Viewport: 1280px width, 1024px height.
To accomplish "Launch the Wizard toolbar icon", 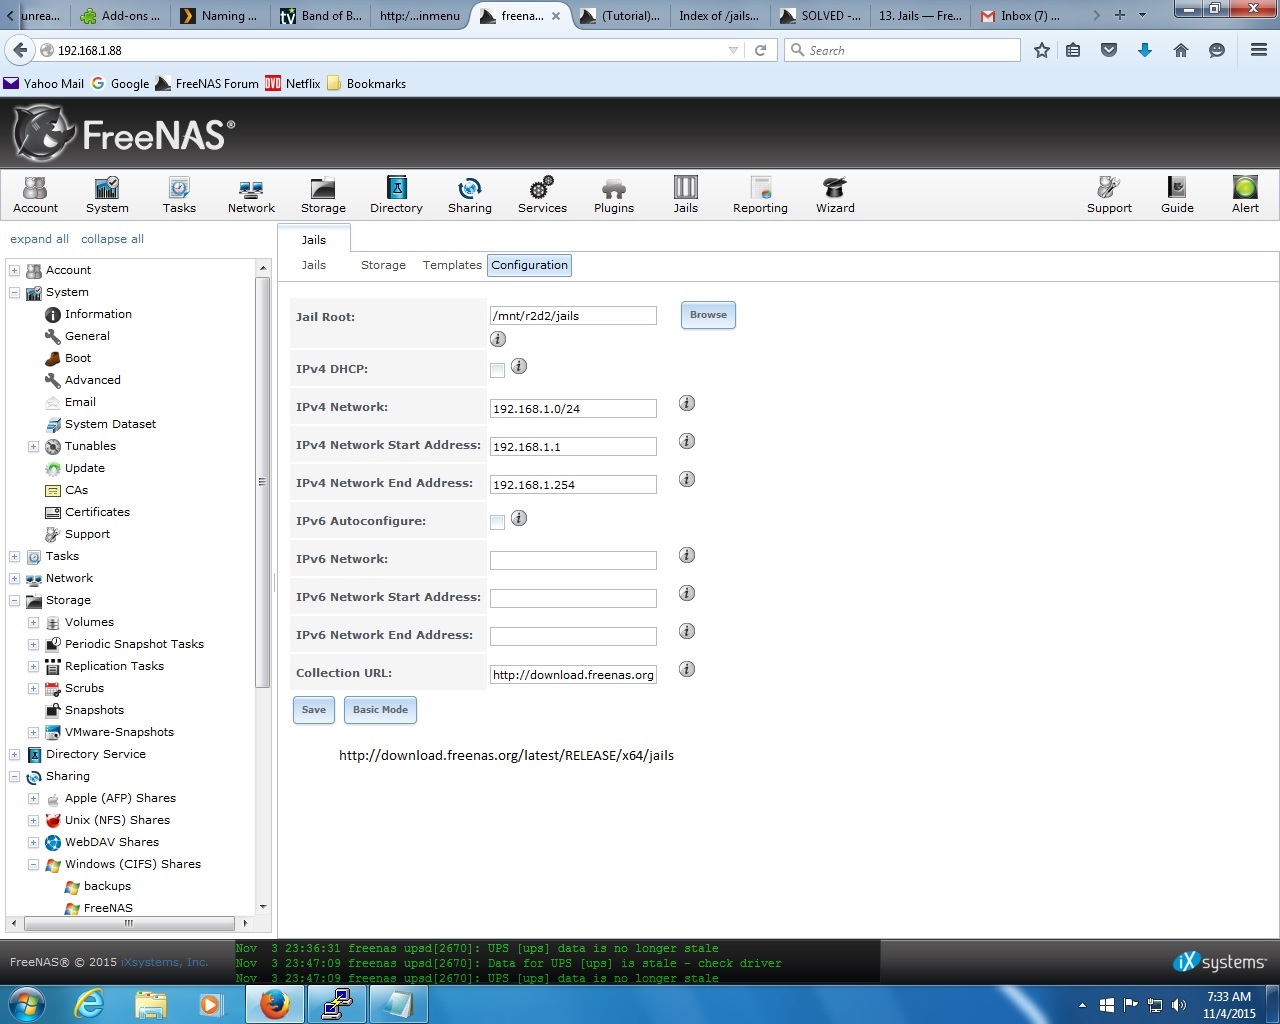I will (x=835, y=195).
